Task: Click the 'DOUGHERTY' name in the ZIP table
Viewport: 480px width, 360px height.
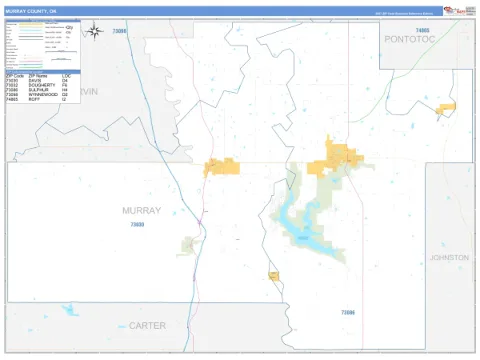Action: (42, 85)
